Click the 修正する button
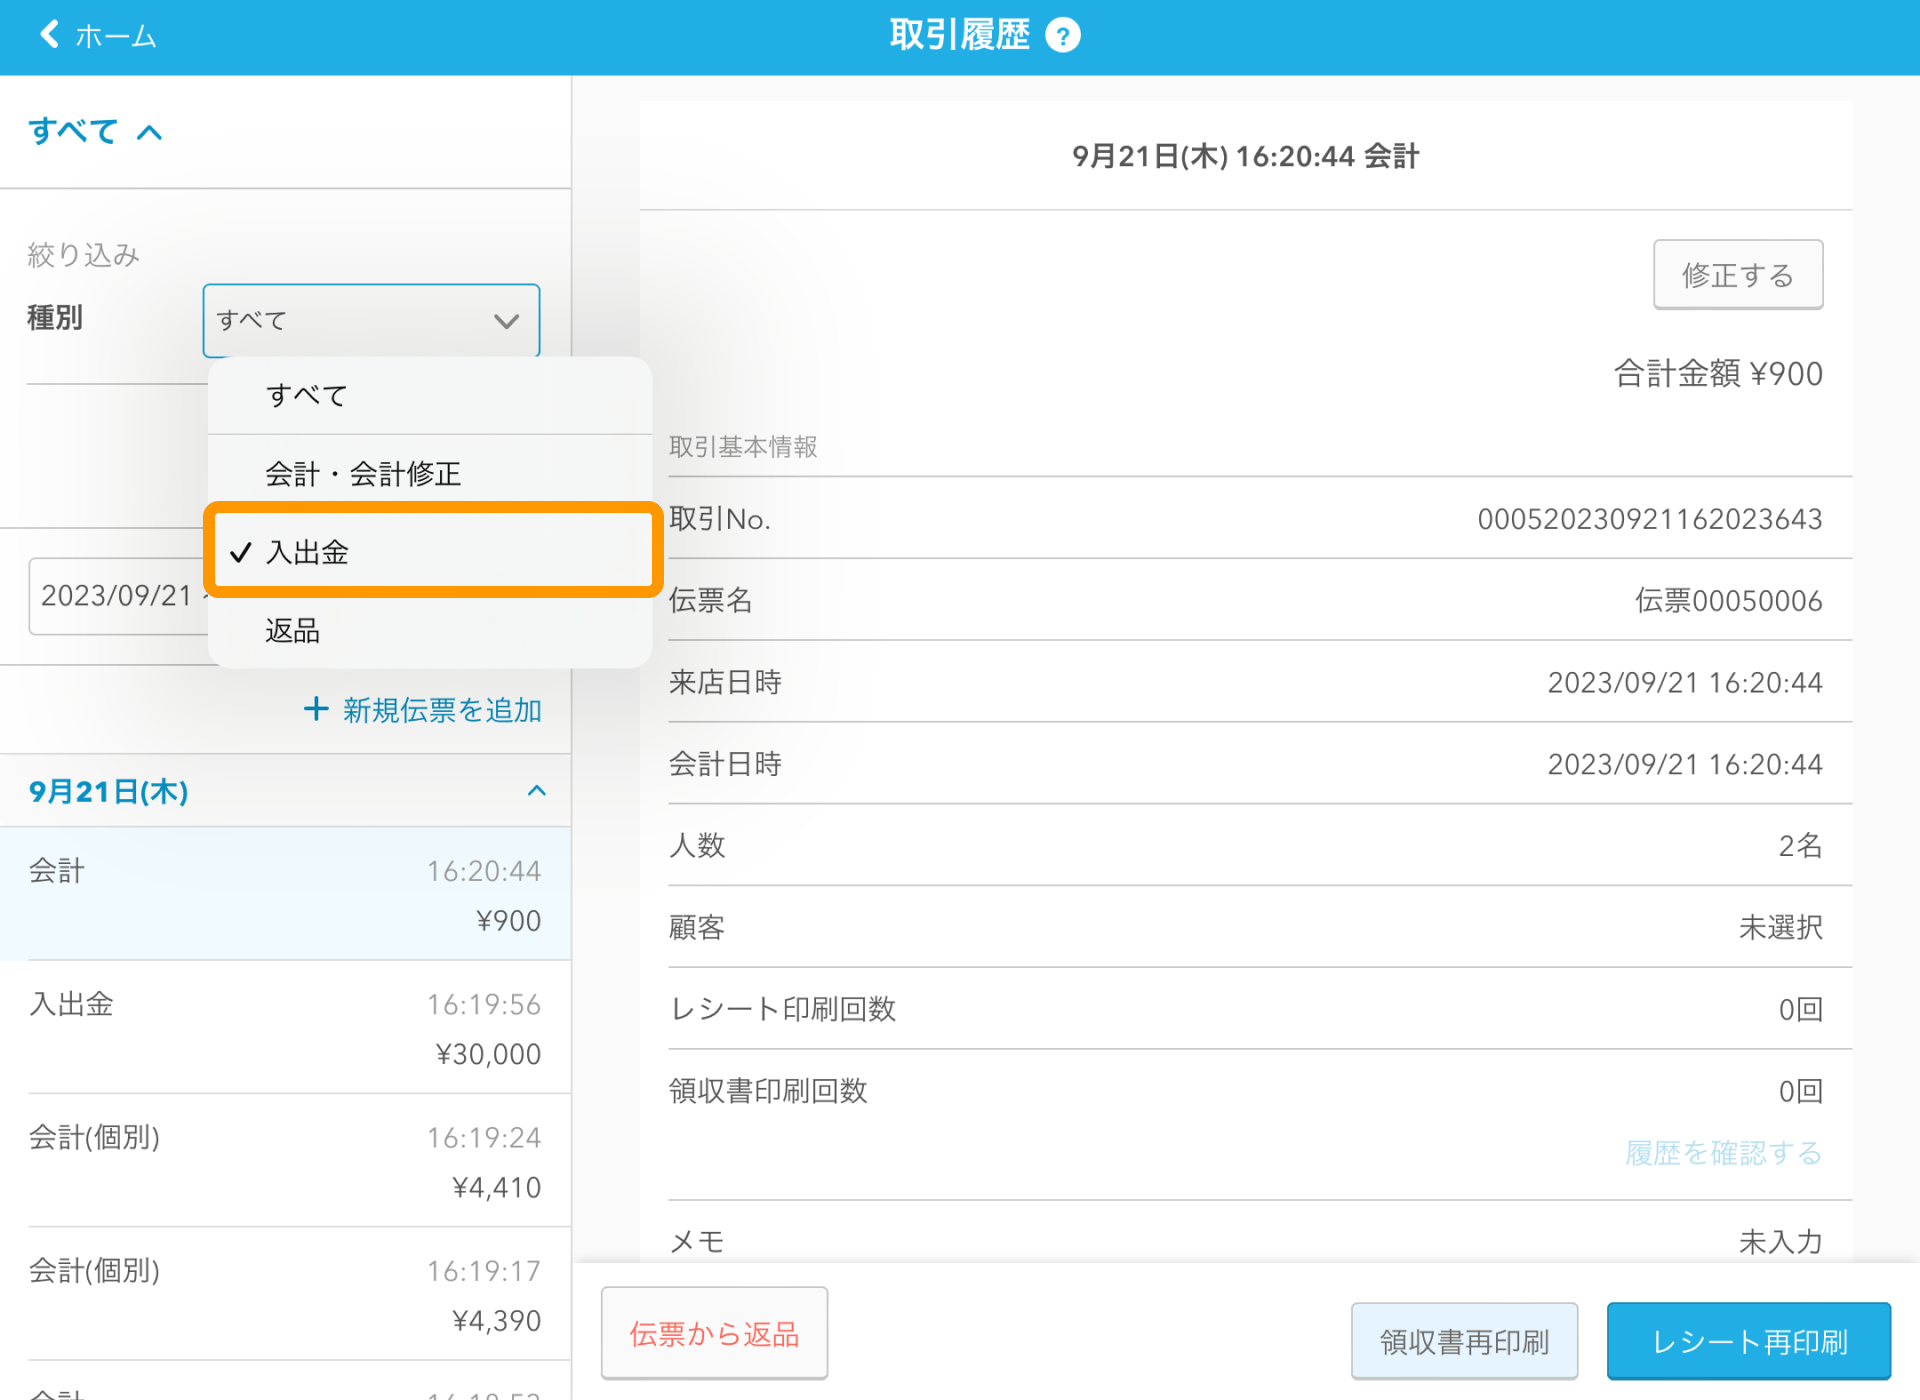The height and width of the screenshot is (1400, 1920). tap(1737, 274)
